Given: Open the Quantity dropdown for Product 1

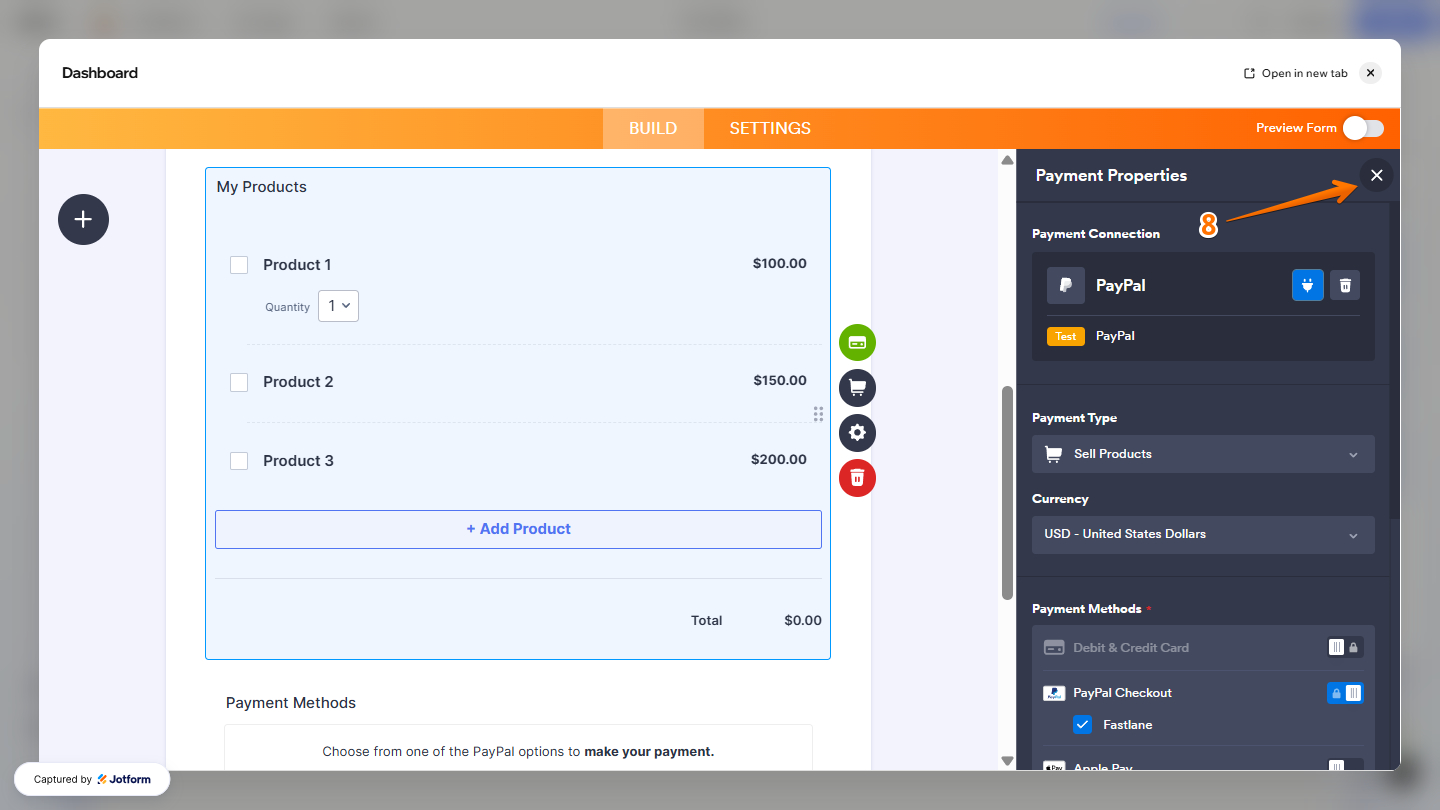Looking at the screenshot, I should [338, 306].
